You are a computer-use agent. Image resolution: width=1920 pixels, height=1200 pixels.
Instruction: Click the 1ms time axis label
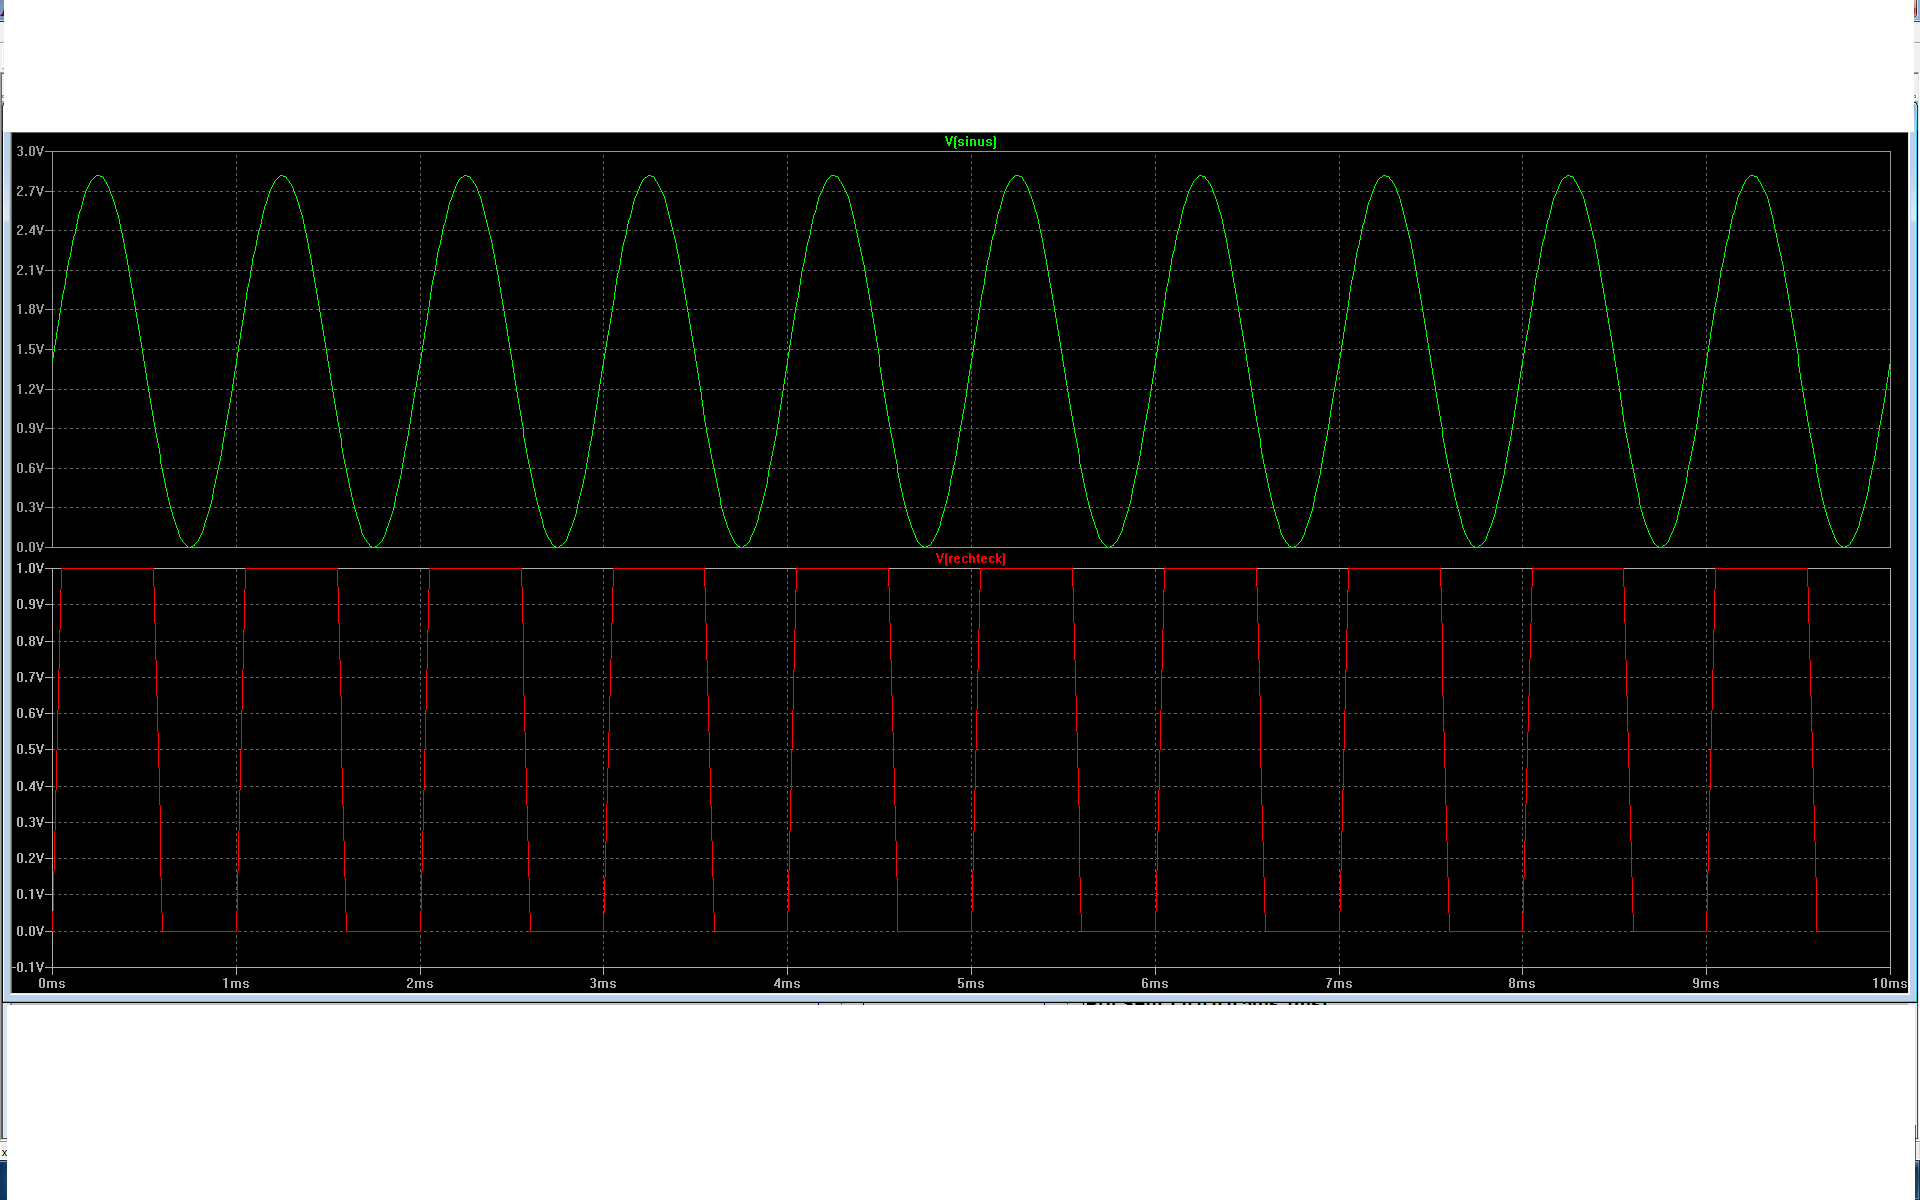[x=236, y=984]
